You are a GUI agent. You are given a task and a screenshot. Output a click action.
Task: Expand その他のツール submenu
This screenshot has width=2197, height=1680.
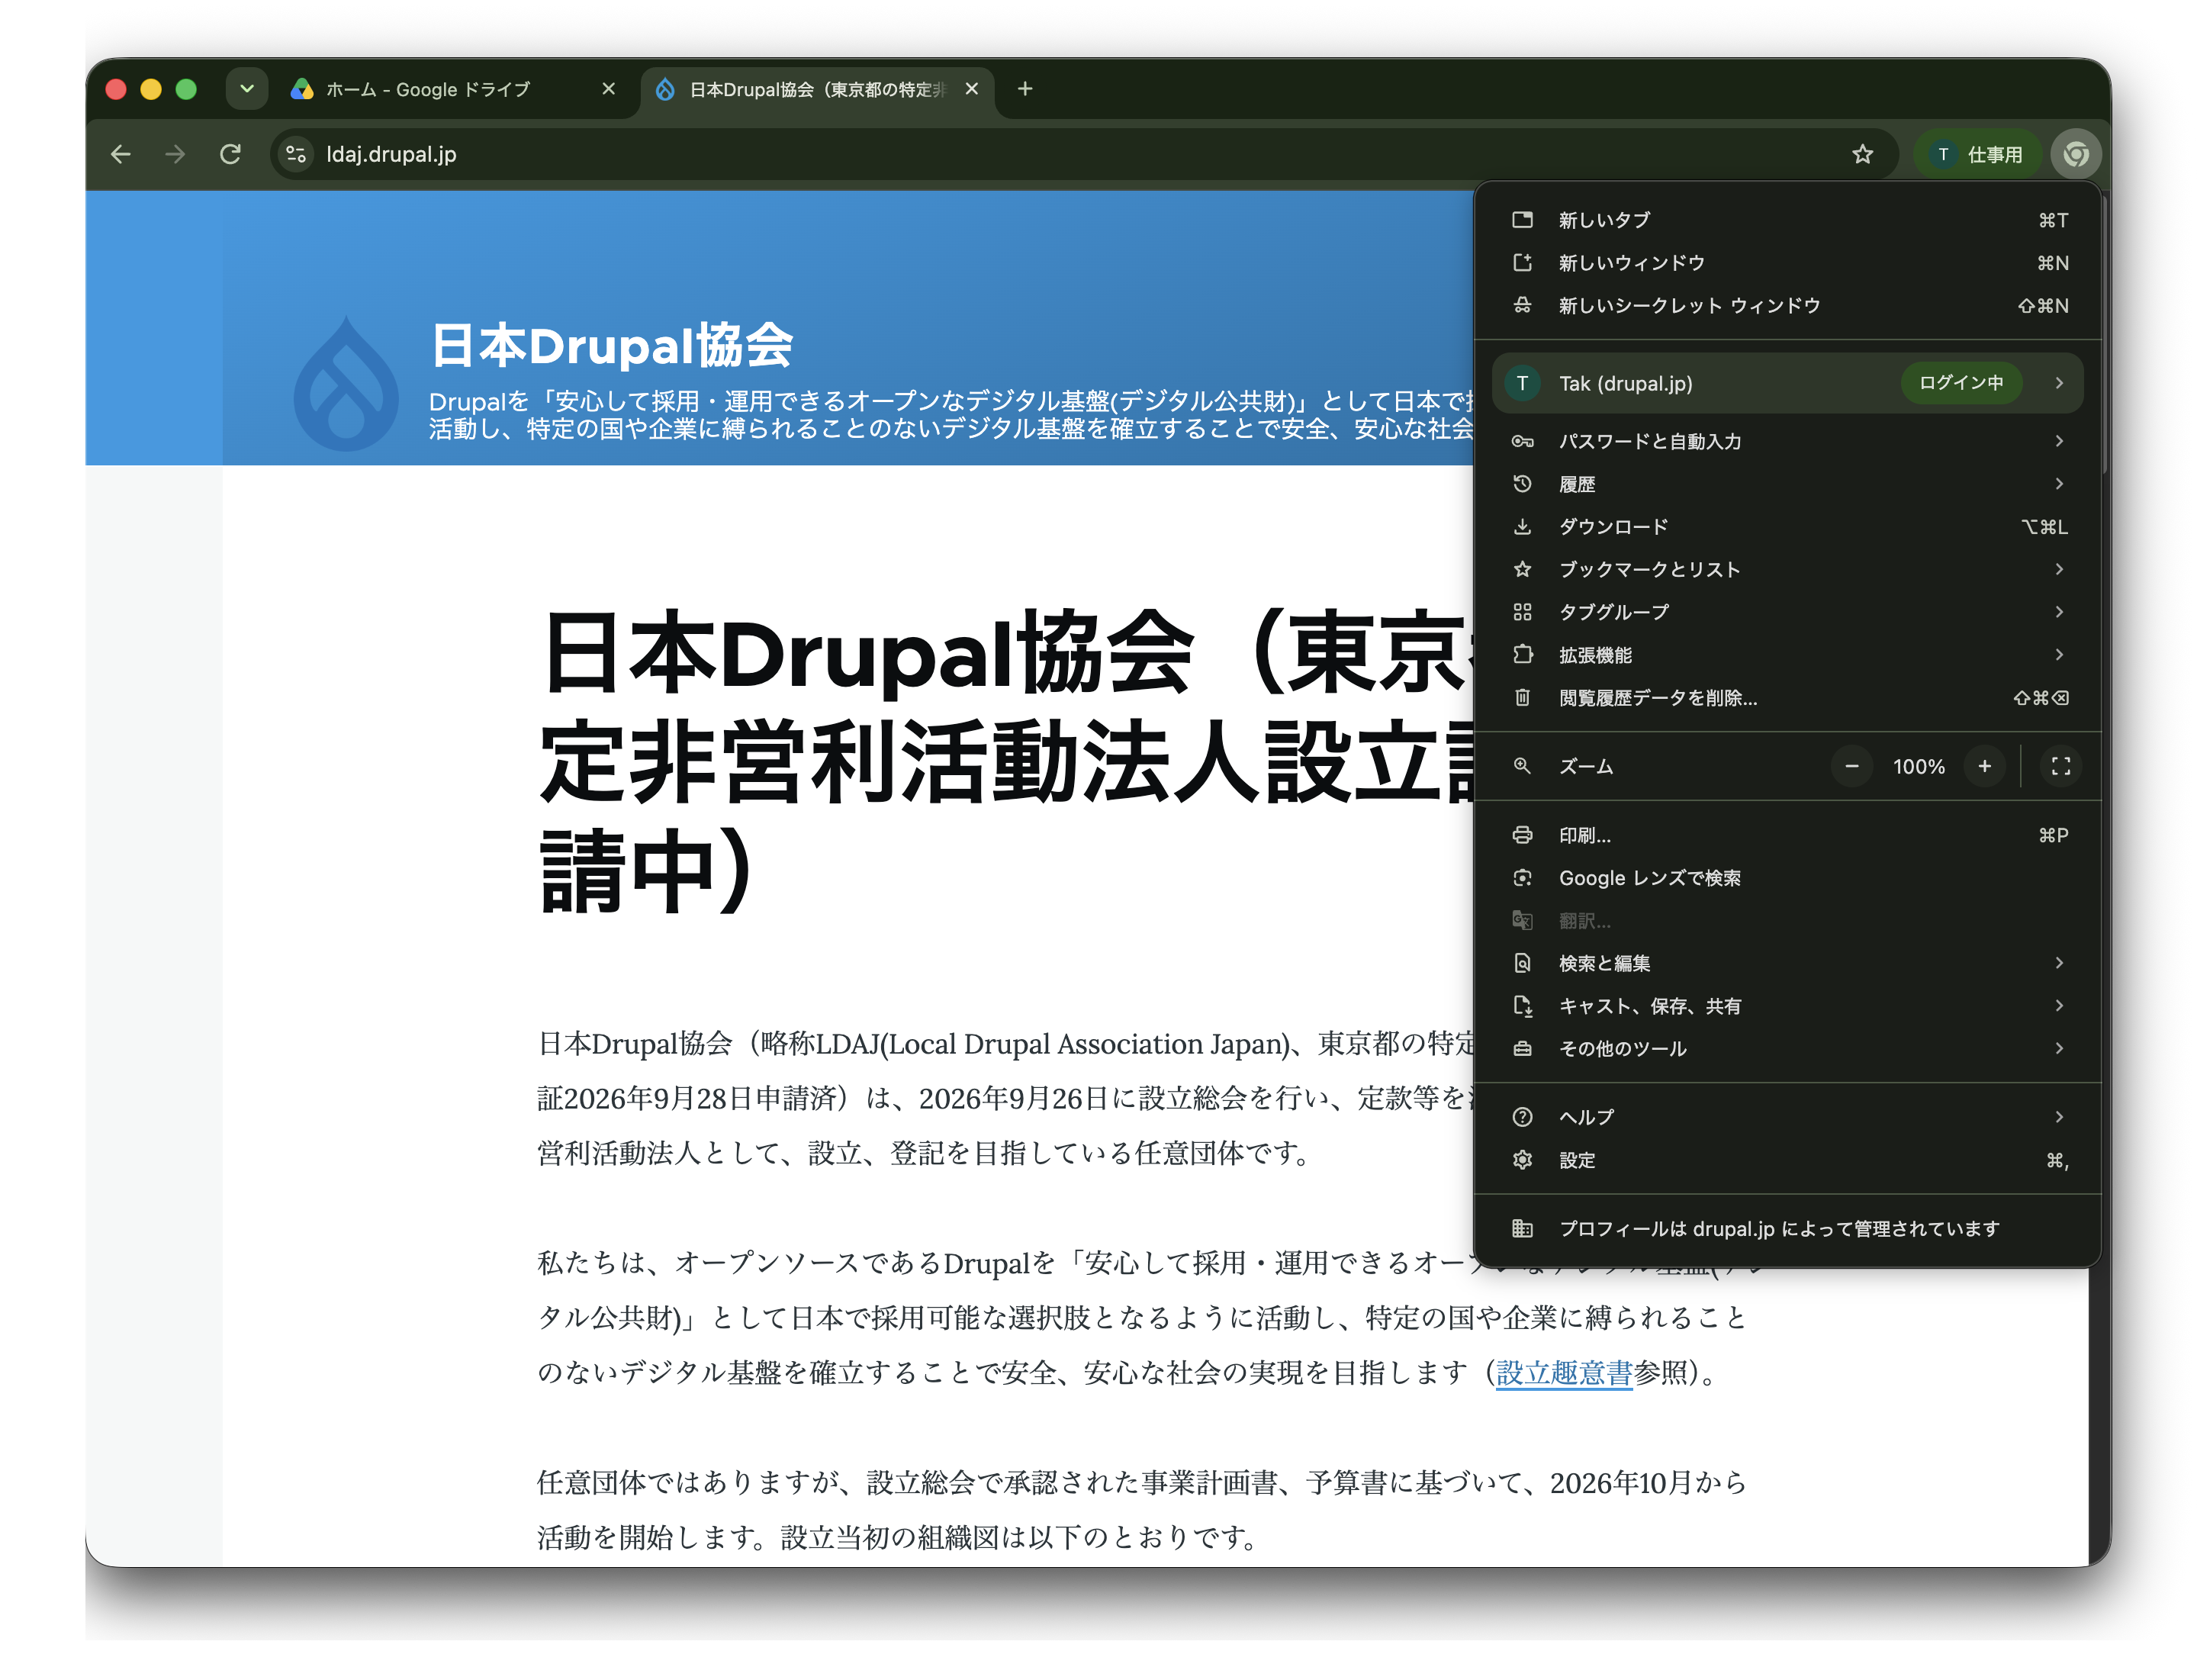click(1787, 1048)
